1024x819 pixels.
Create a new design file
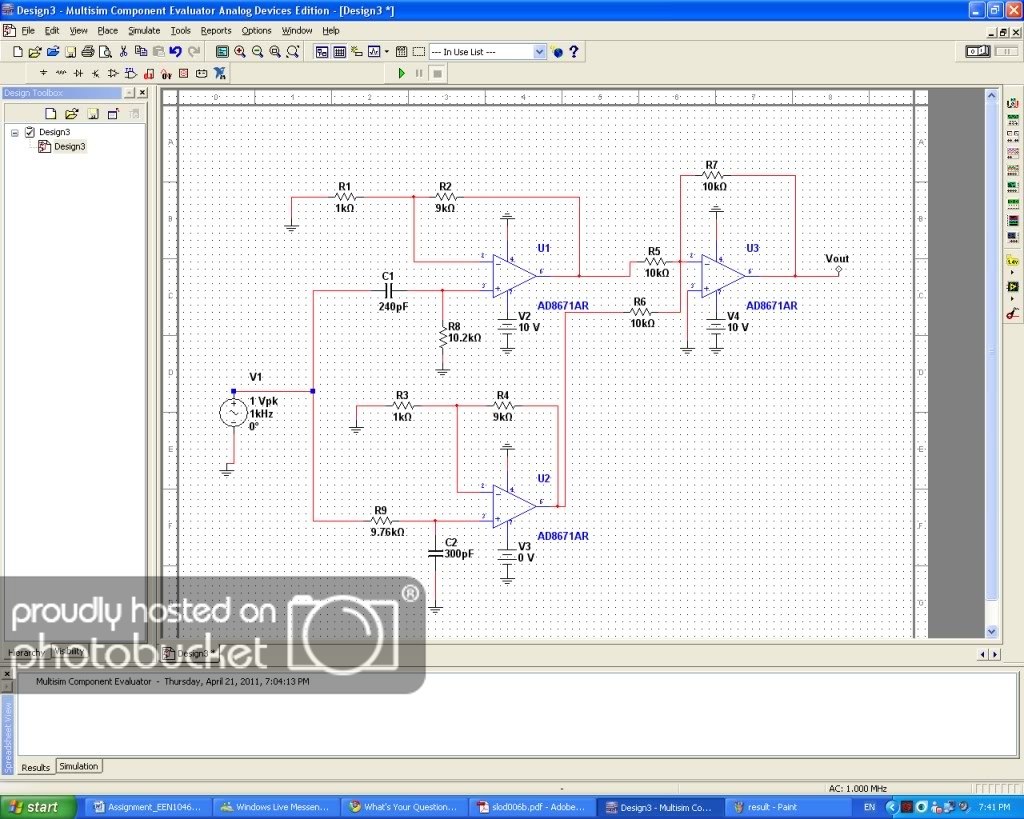click(18, 52)
